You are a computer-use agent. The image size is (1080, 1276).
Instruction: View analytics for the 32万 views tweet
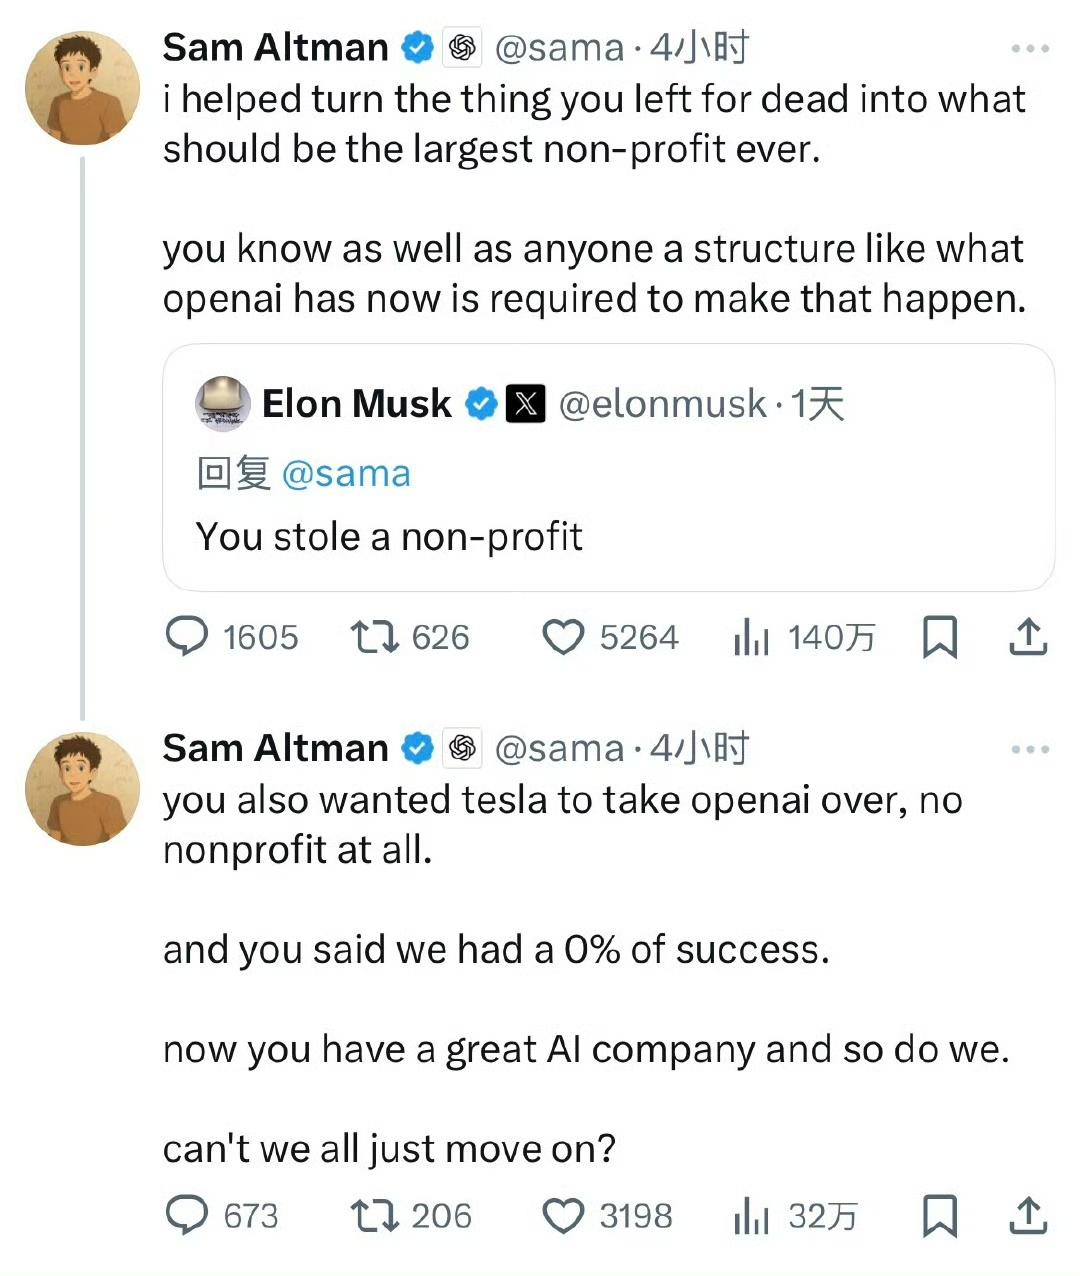751,1216
